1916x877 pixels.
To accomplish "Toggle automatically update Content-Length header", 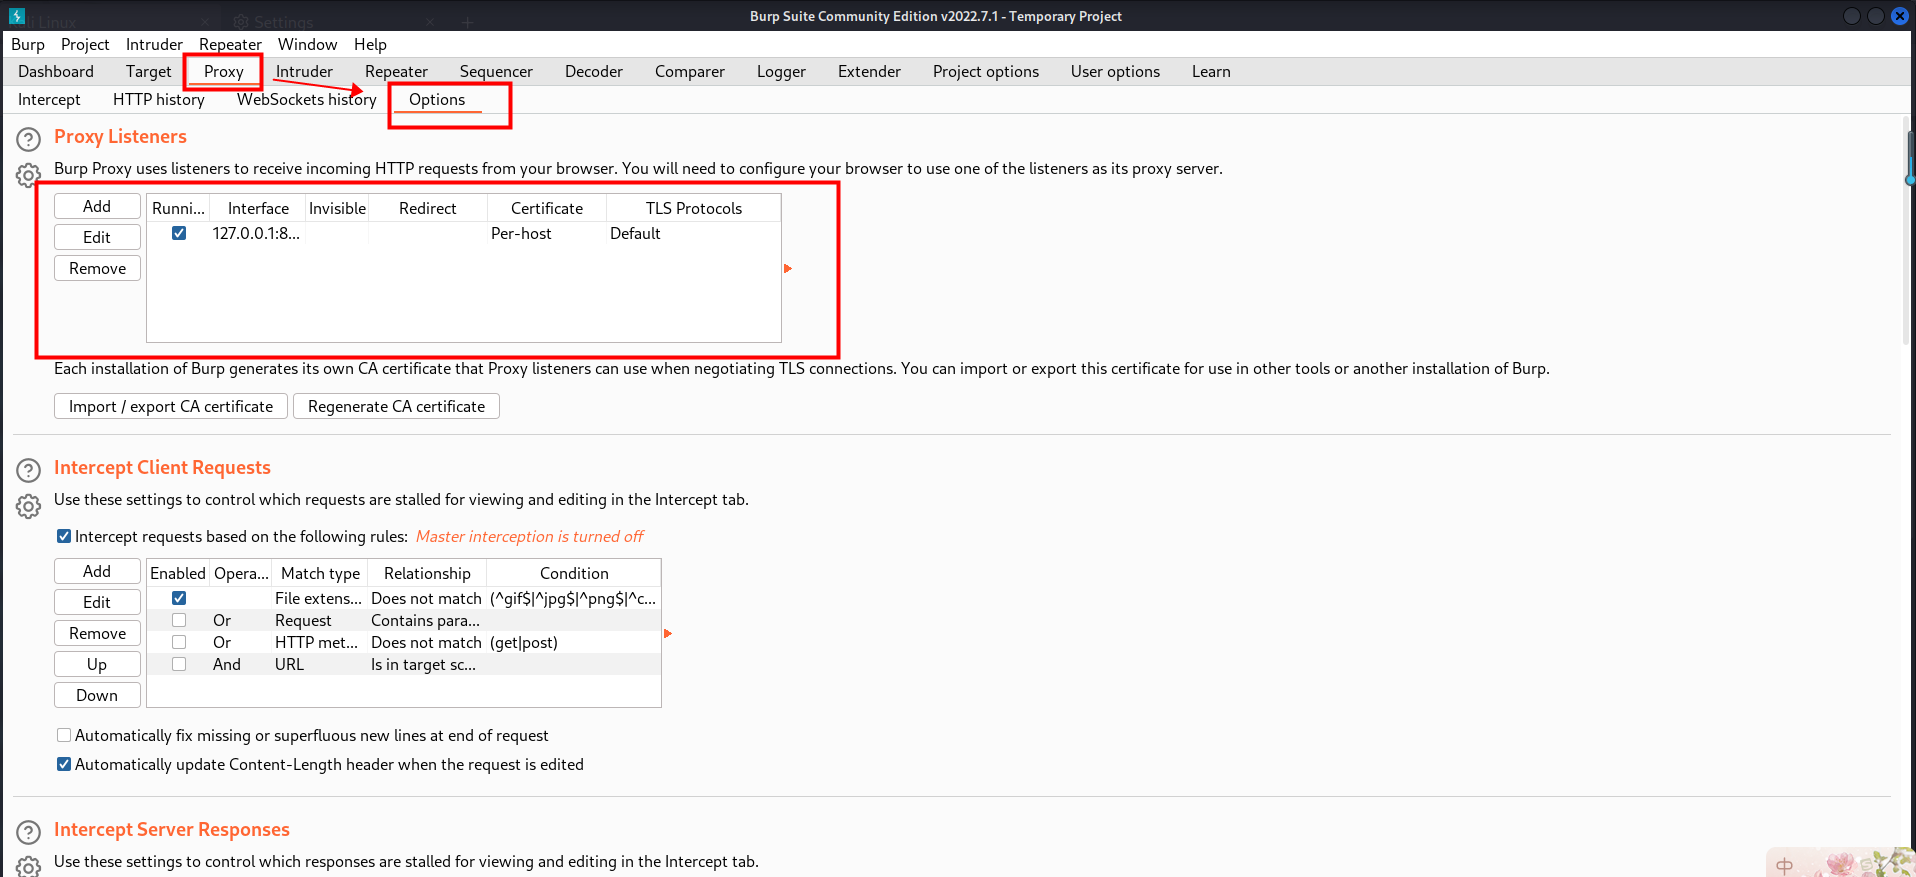I will click(x=64, y=764).
